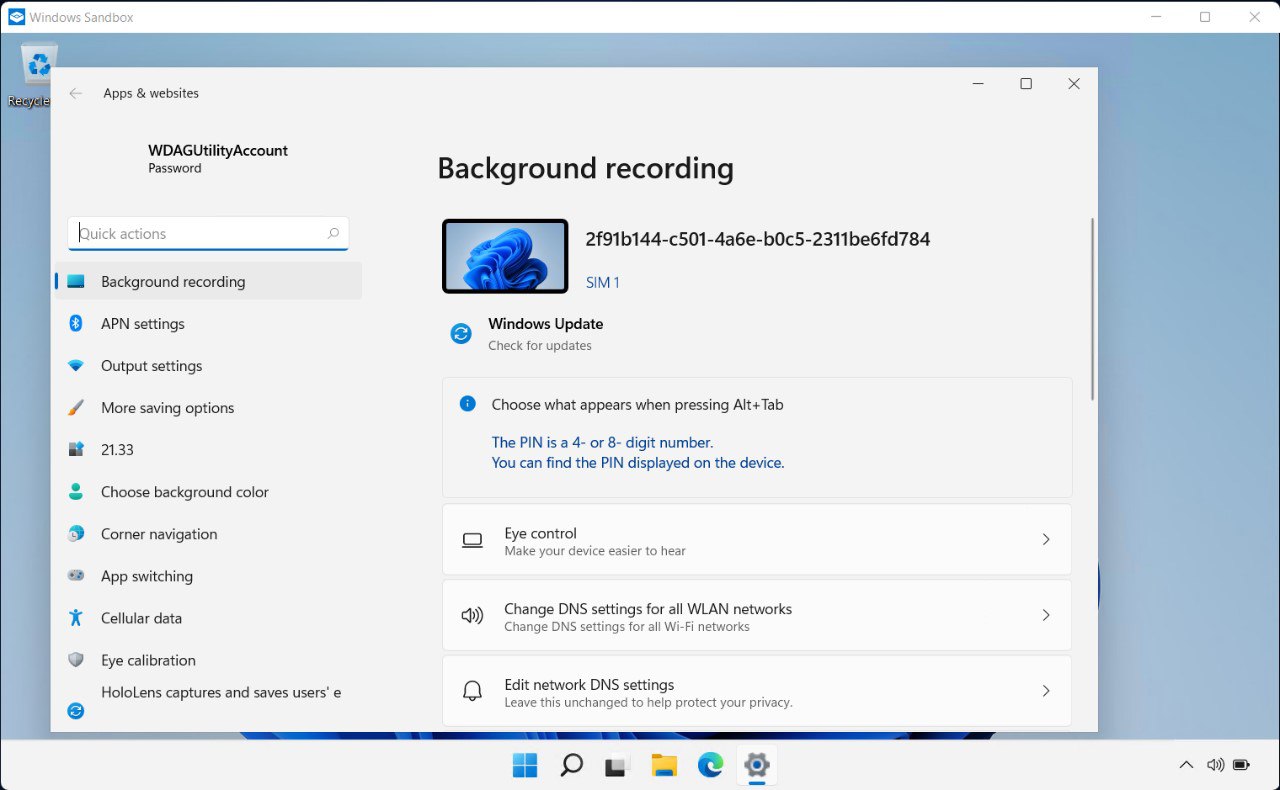Click the Bluetooth icon beside APN settings
The image size is (1280, 790).
point(76,323)
